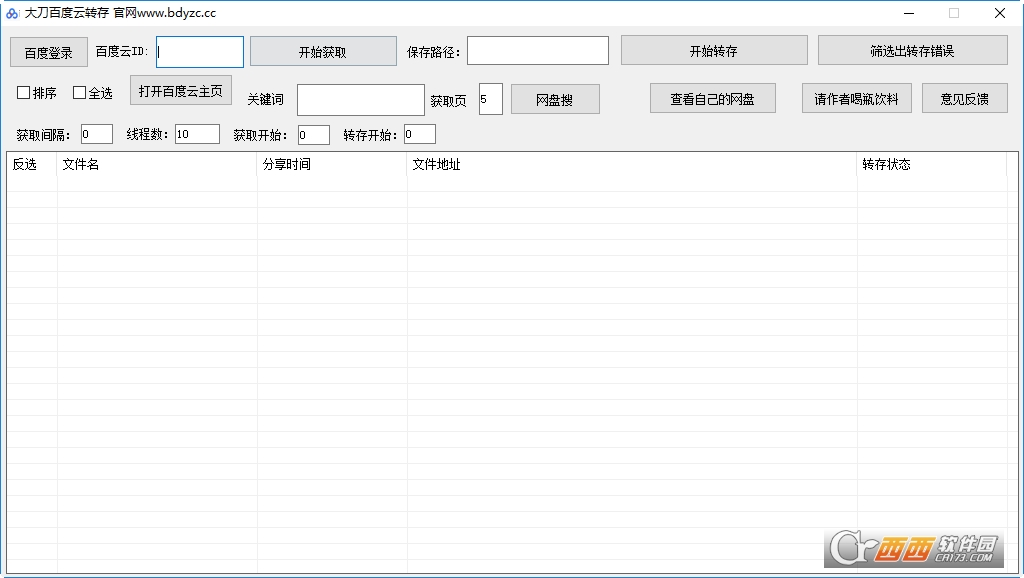The height and width of the screenshot is (578, 1024).
Task: Click the 开始获取 button
Action: (x=323, y=52)
